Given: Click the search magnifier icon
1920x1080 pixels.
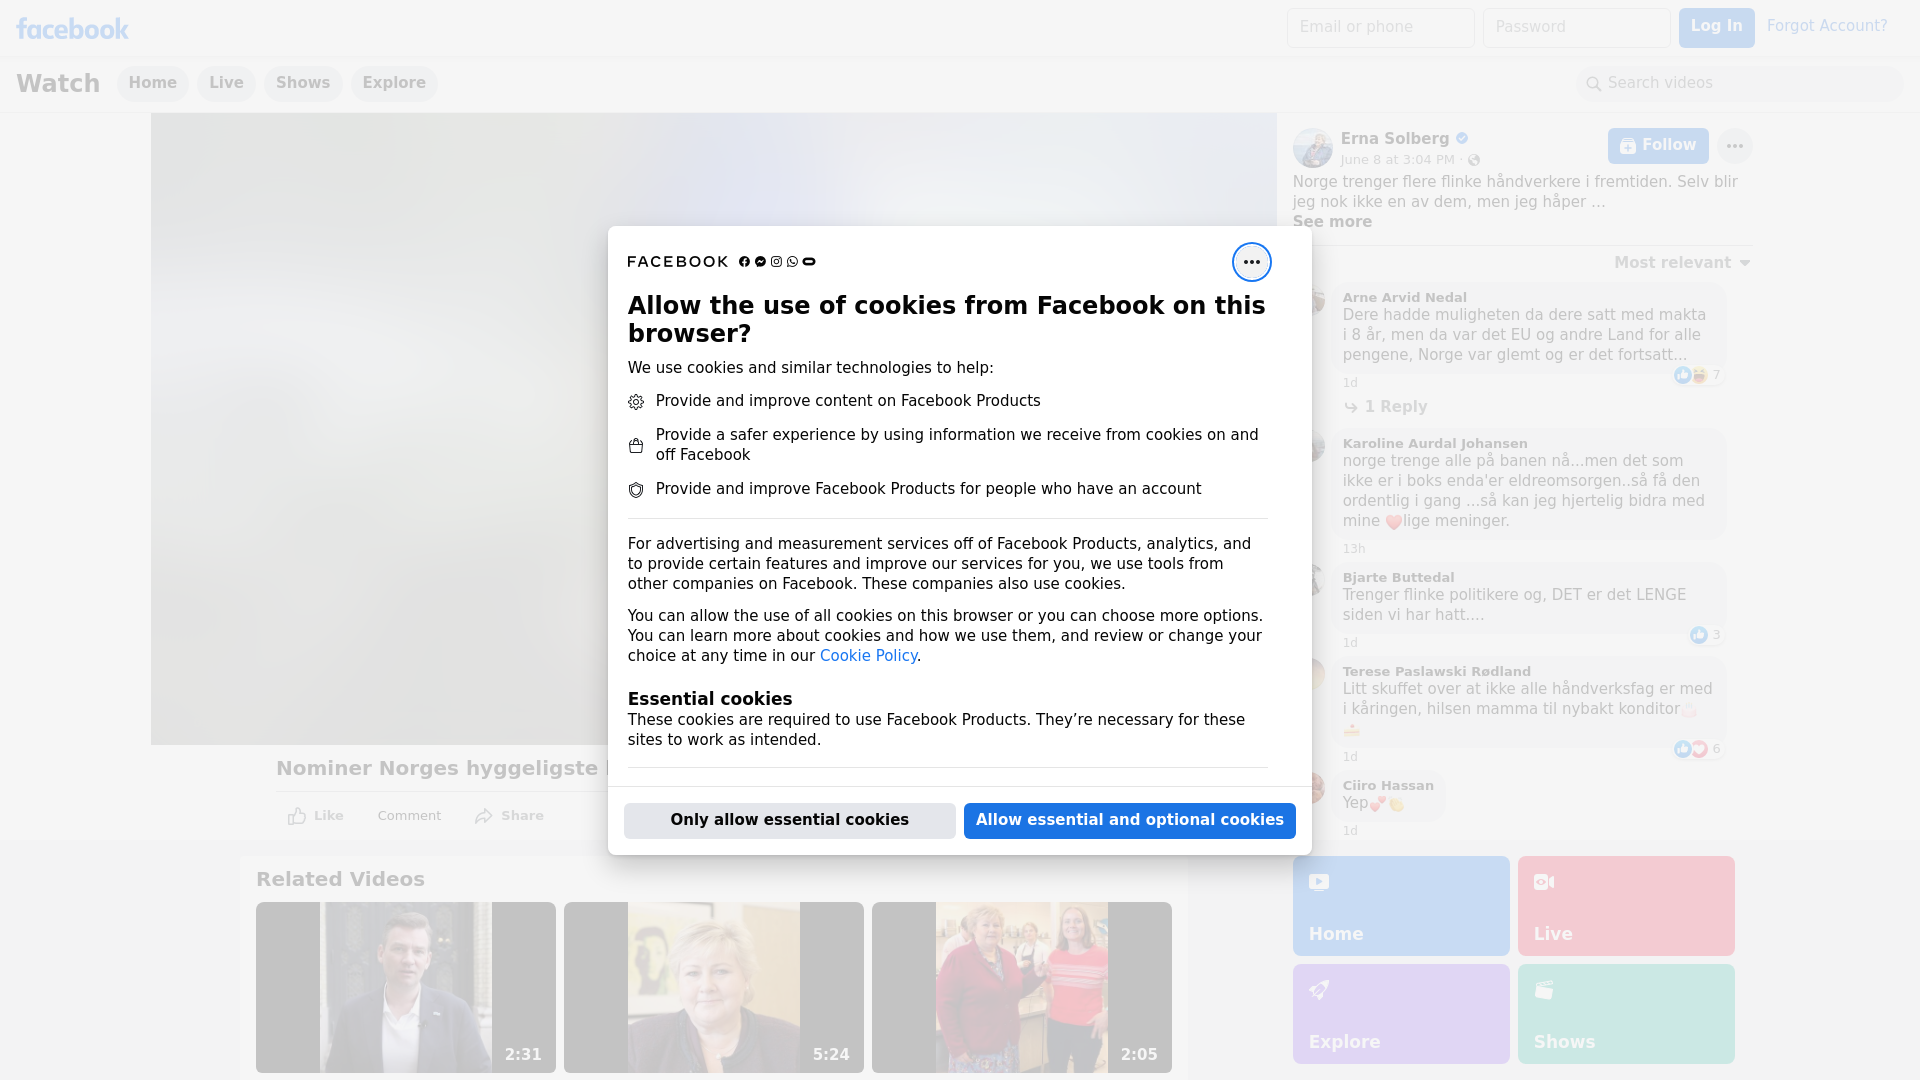Looking at the screenshot, I should tap(1593, 84).
